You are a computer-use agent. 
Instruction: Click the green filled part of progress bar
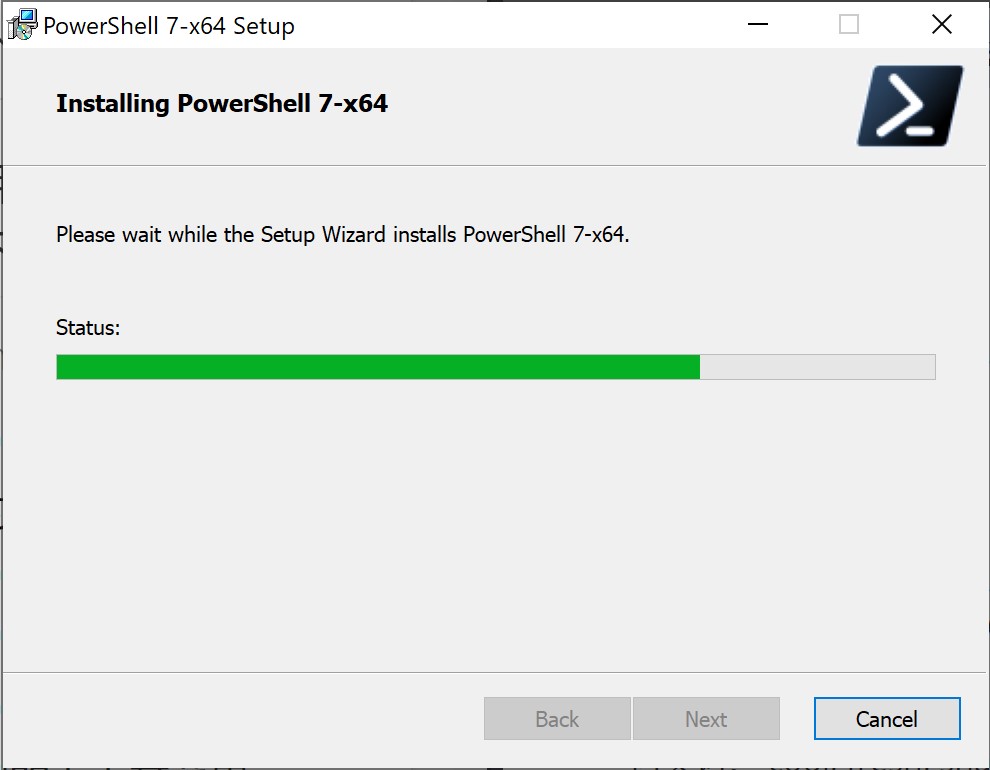tap(378, 367)
